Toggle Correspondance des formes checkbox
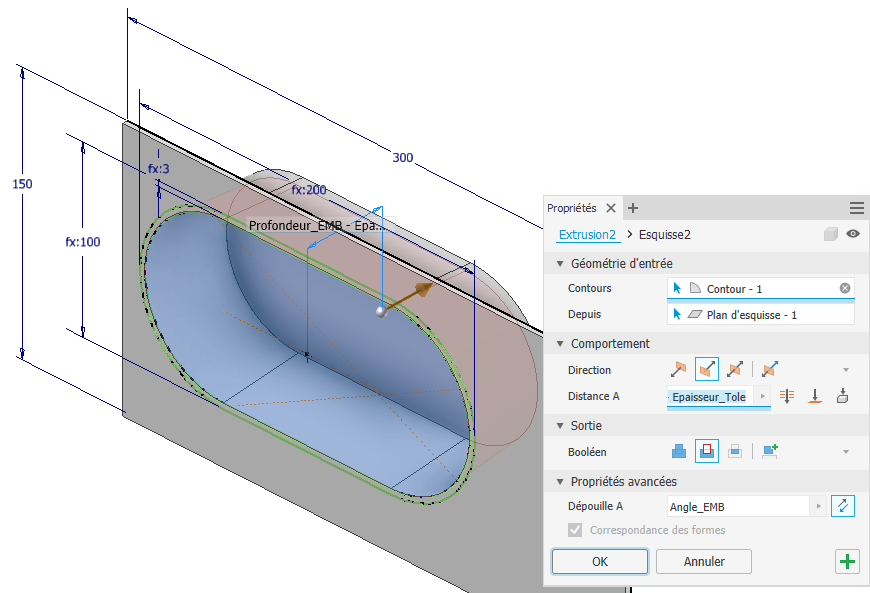The image size is (870, 593). click(575, 530)
